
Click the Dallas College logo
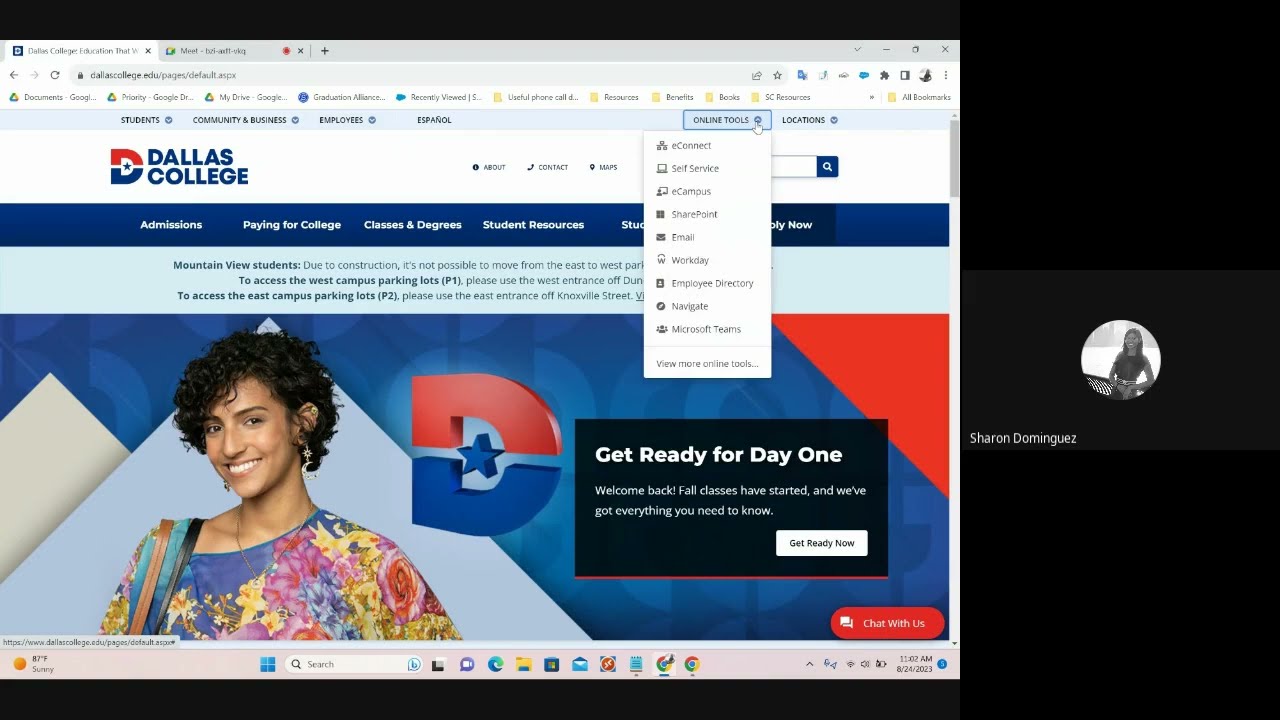(x=179, y=167)
